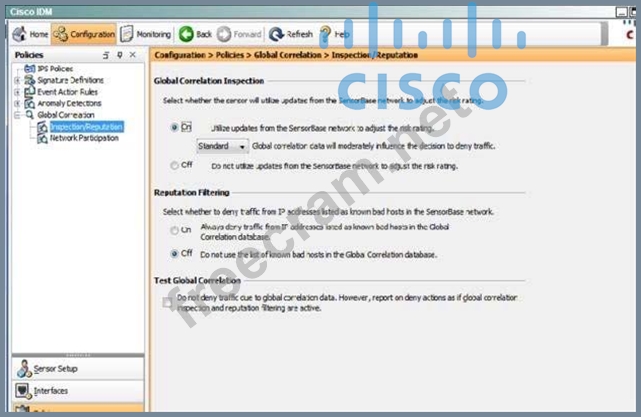Set Reputation Filtering to Off

(x=175, y=254)
